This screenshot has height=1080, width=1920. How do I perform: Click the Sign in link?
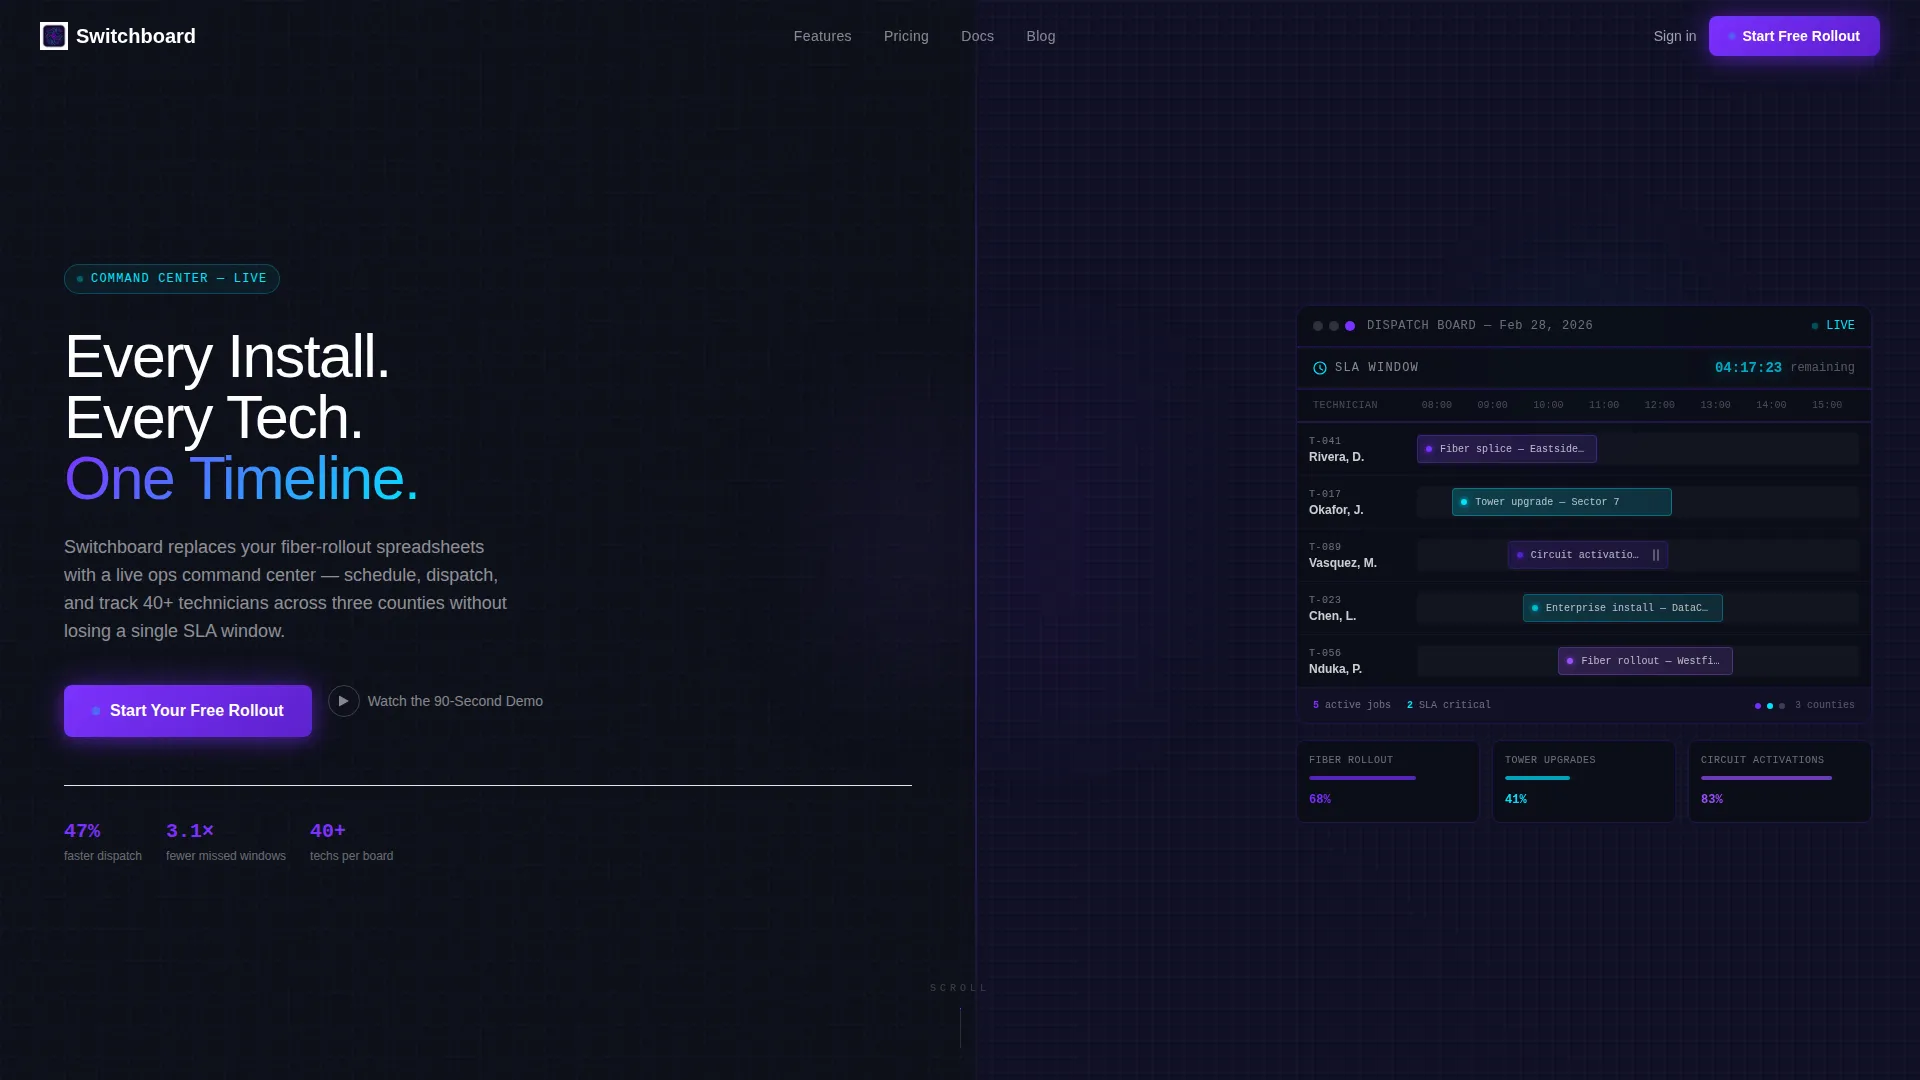1674,36
